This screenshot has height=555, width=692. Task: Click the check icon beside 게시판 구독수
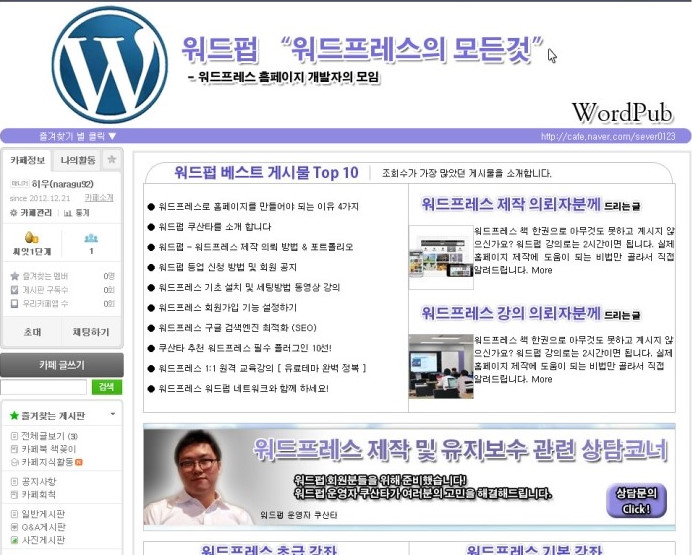point(15,290)
